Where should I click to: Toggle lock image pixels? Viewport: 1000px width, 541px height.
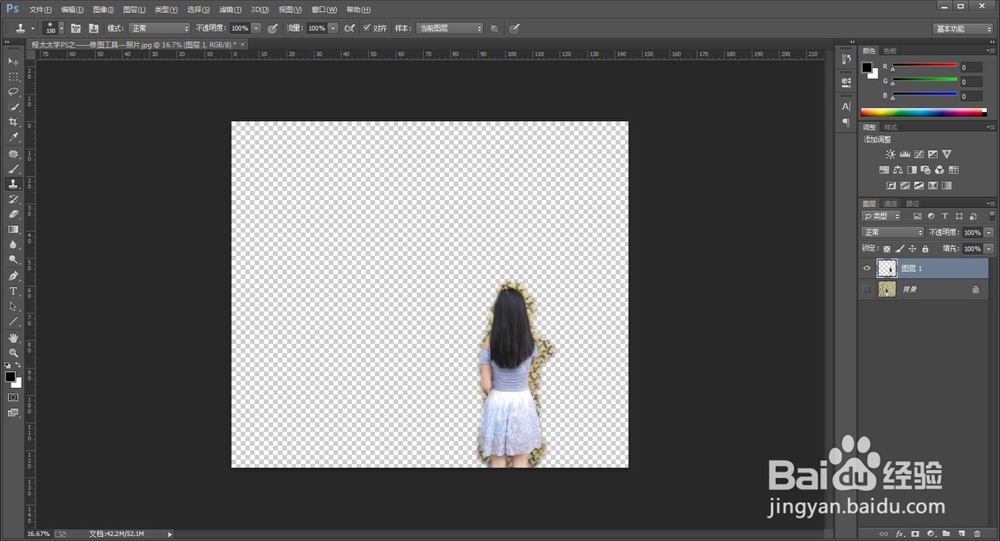[900, 249]
